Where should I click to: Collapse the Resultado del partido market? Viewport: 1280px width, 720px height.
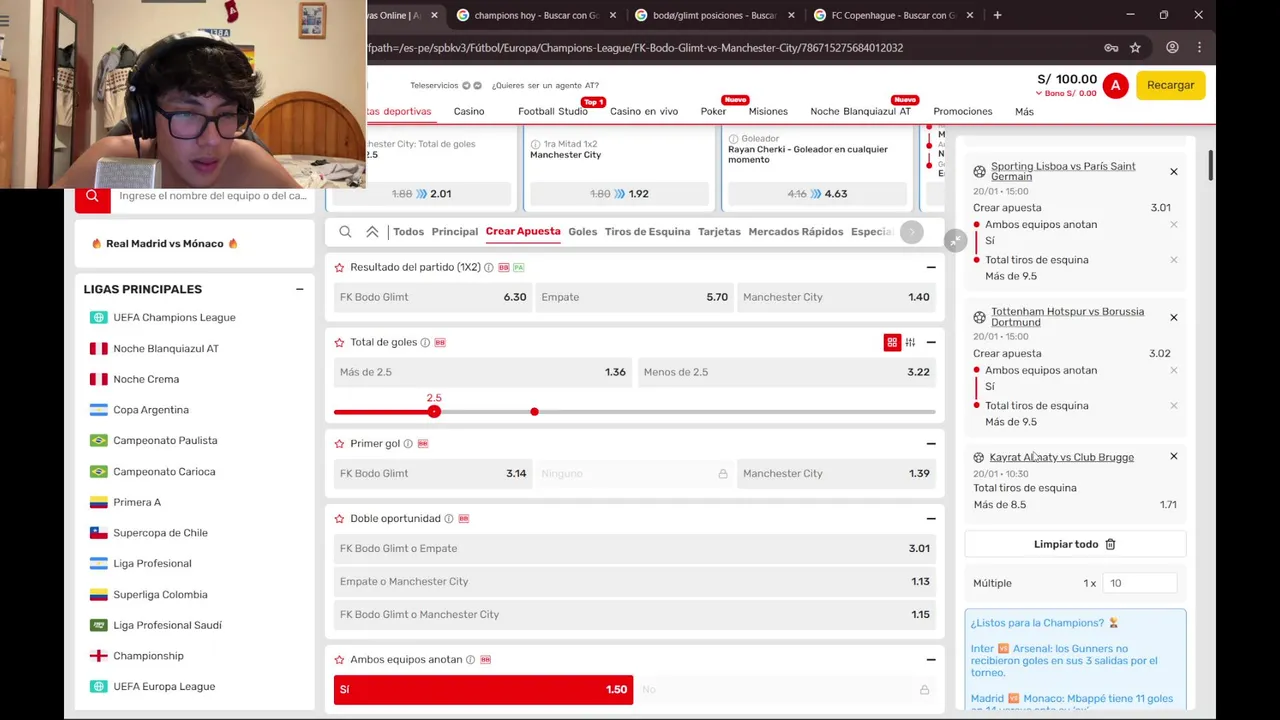931,268
